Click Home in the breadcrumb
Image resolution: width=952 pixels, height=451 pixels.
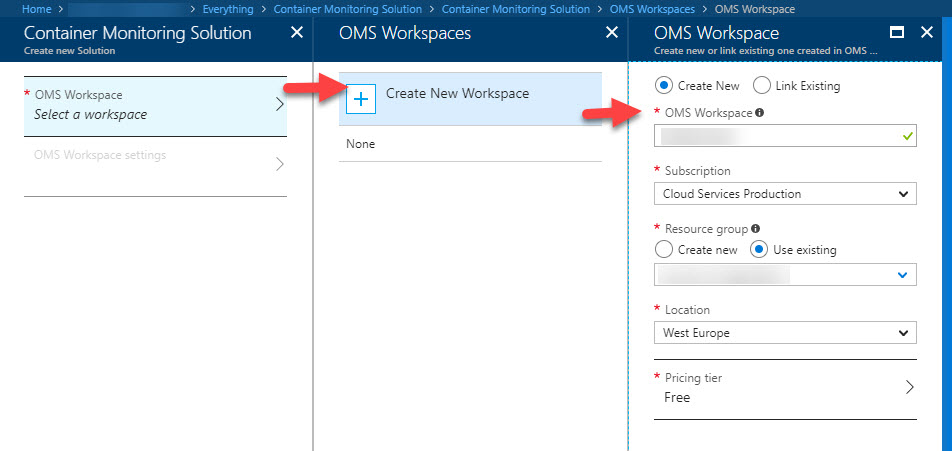click(x=36, y=9)
